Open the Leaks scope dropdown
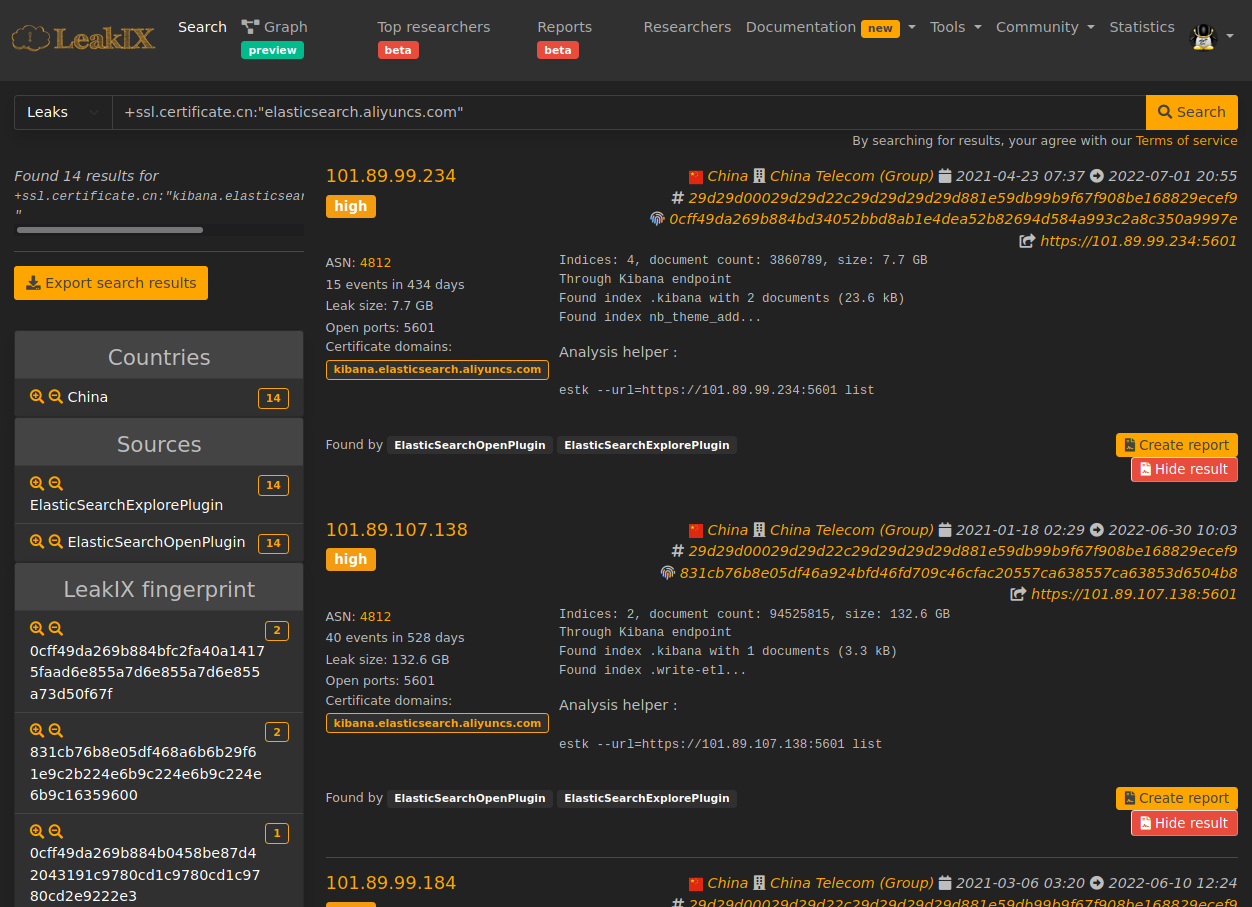 (63, 112)
